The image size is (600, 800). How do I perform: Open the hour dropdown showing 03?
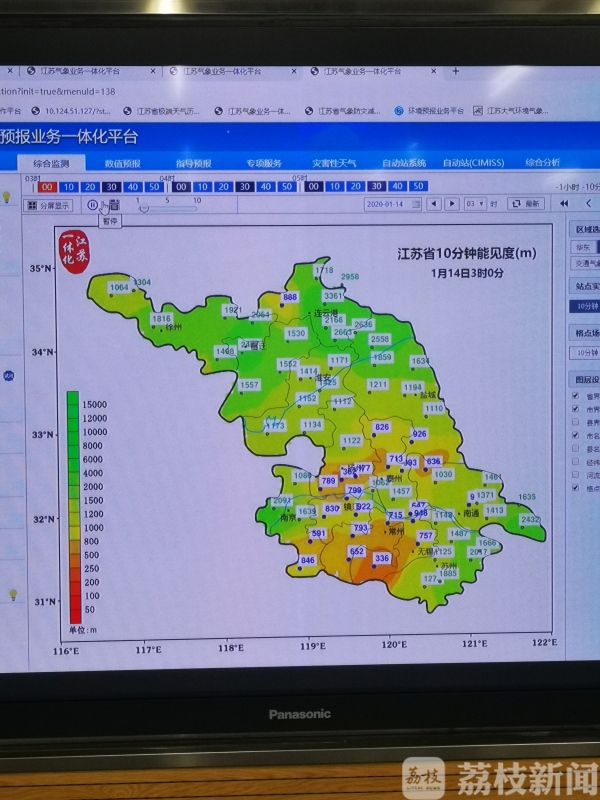[474, 204]
